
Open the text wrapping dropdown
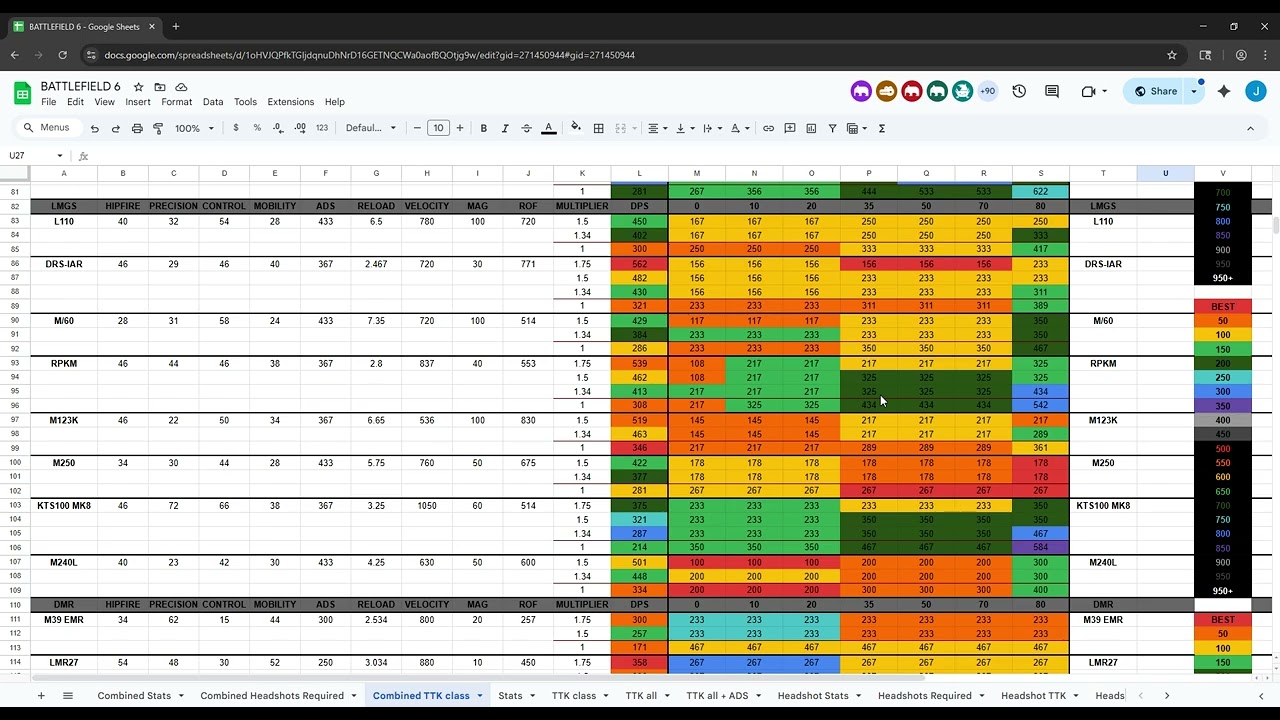tap(712, 128)
